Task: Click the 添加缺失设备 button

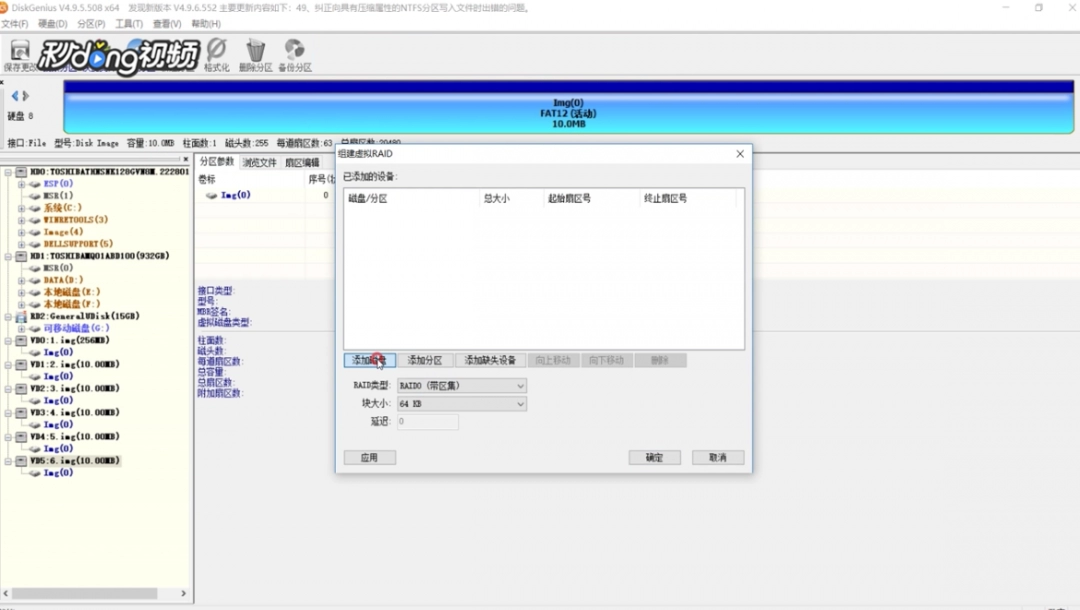Action: [490, 360]
